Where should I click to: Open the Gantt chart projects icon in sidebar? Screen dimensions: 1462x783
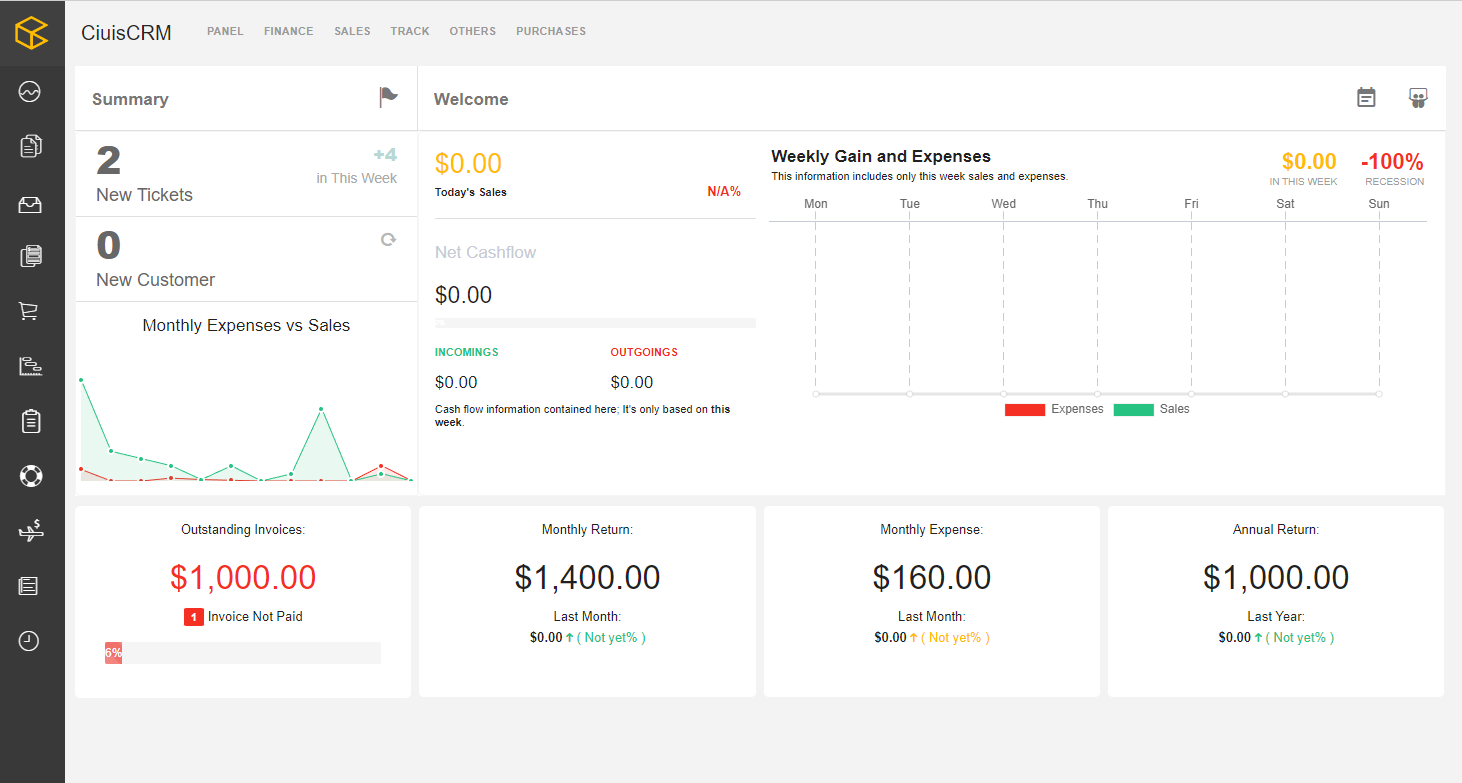30,365
